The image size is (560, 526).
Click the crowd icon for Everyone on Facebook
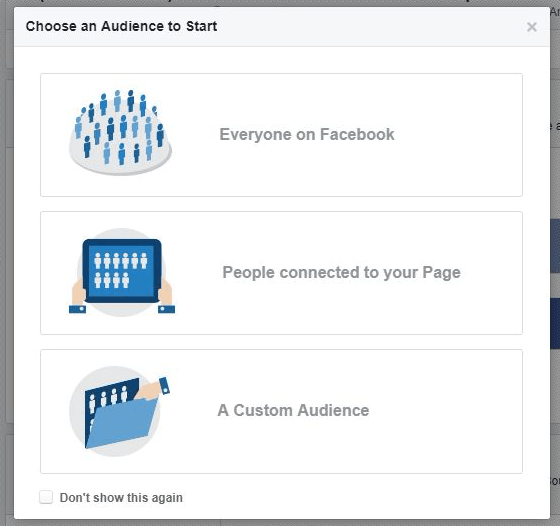(x=120, y=132)
